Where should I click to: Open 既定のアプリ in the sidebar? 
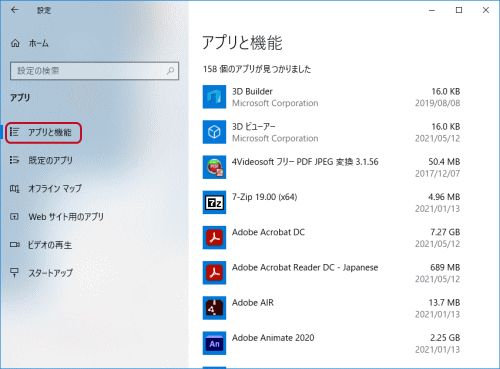50,160
